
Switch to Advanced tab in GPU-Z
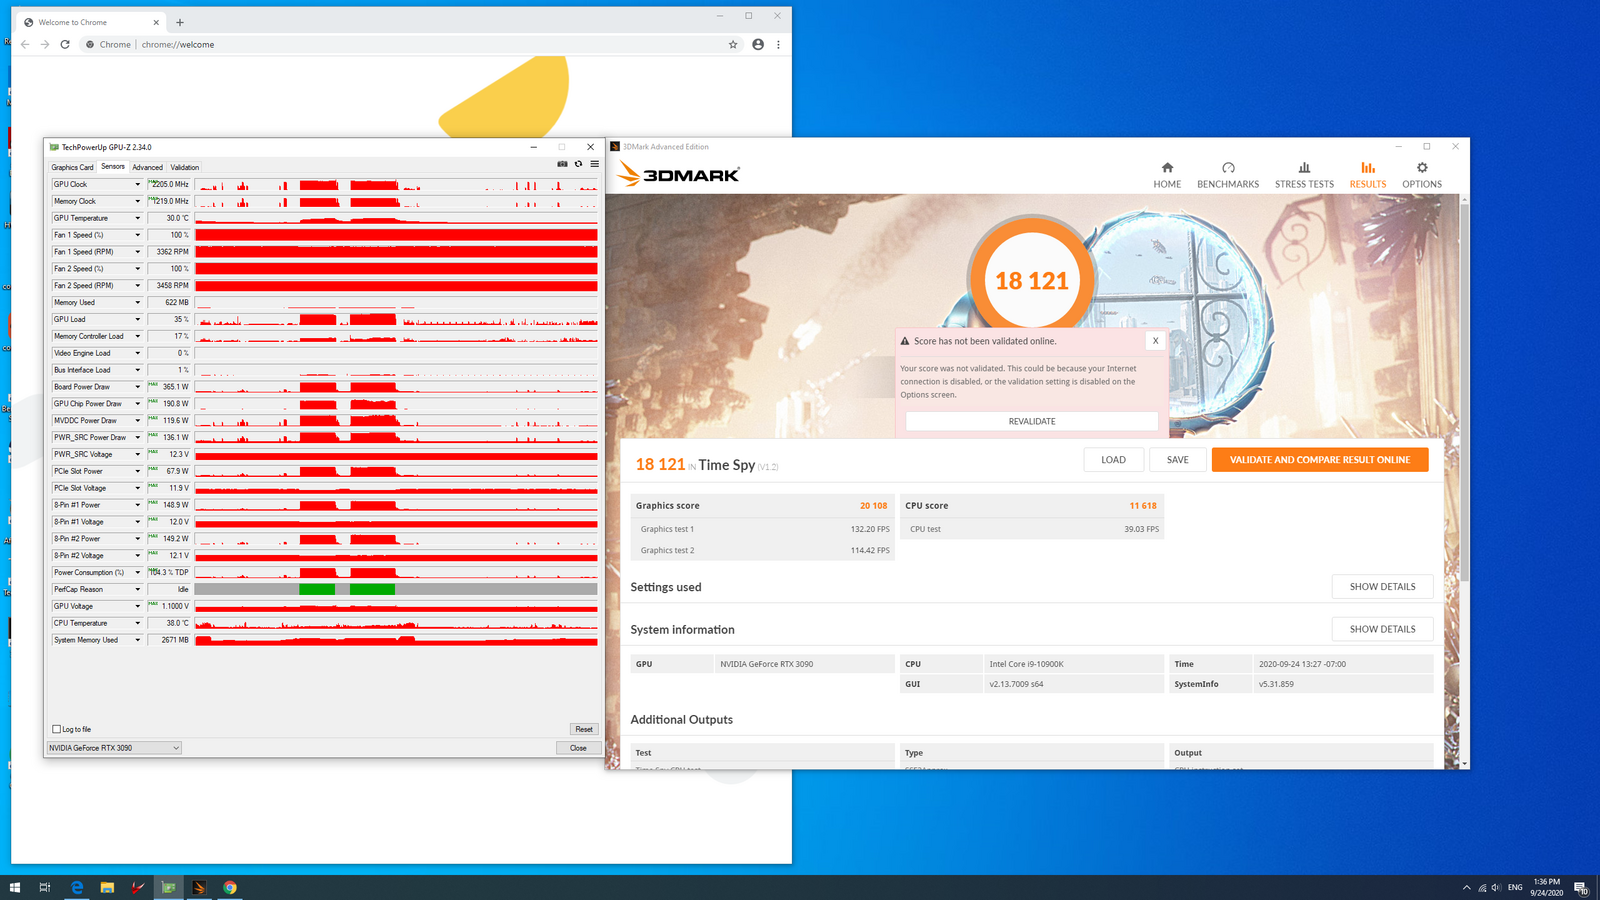pyautogui.click(x=147, y=167)
